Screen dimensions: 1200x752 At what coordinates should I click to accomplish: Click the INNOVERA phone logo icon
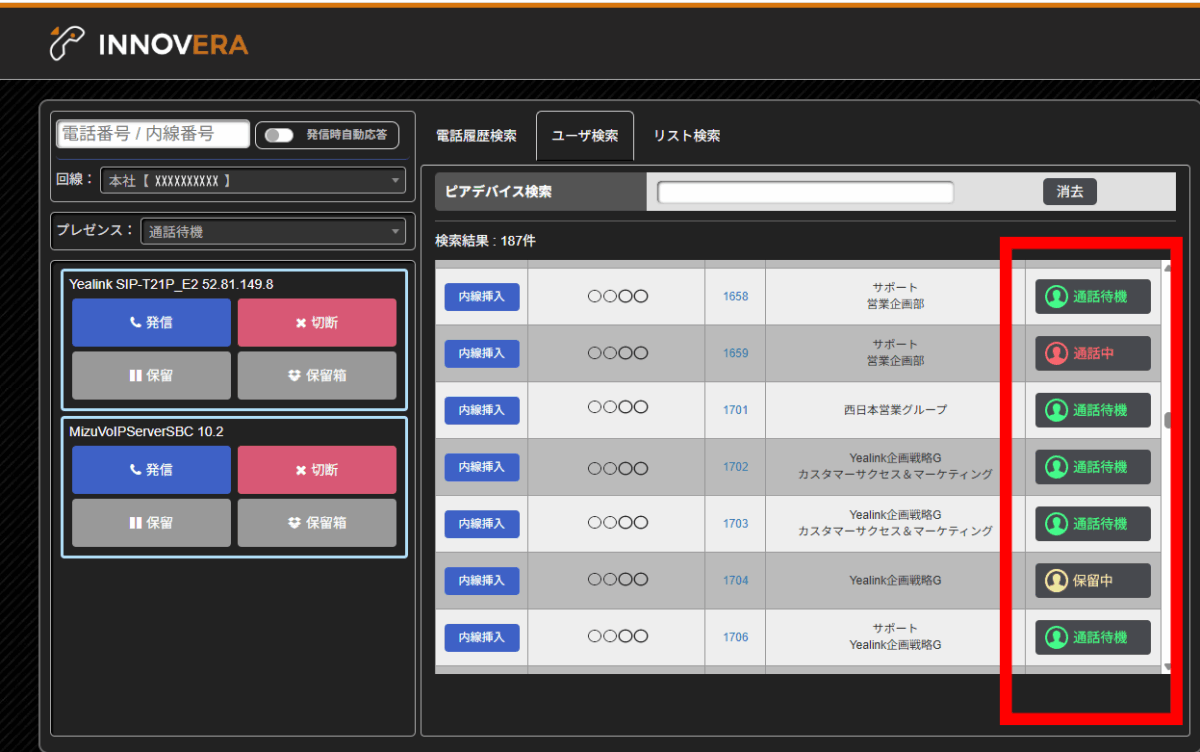pyautogui.click(x=67, y=43)
